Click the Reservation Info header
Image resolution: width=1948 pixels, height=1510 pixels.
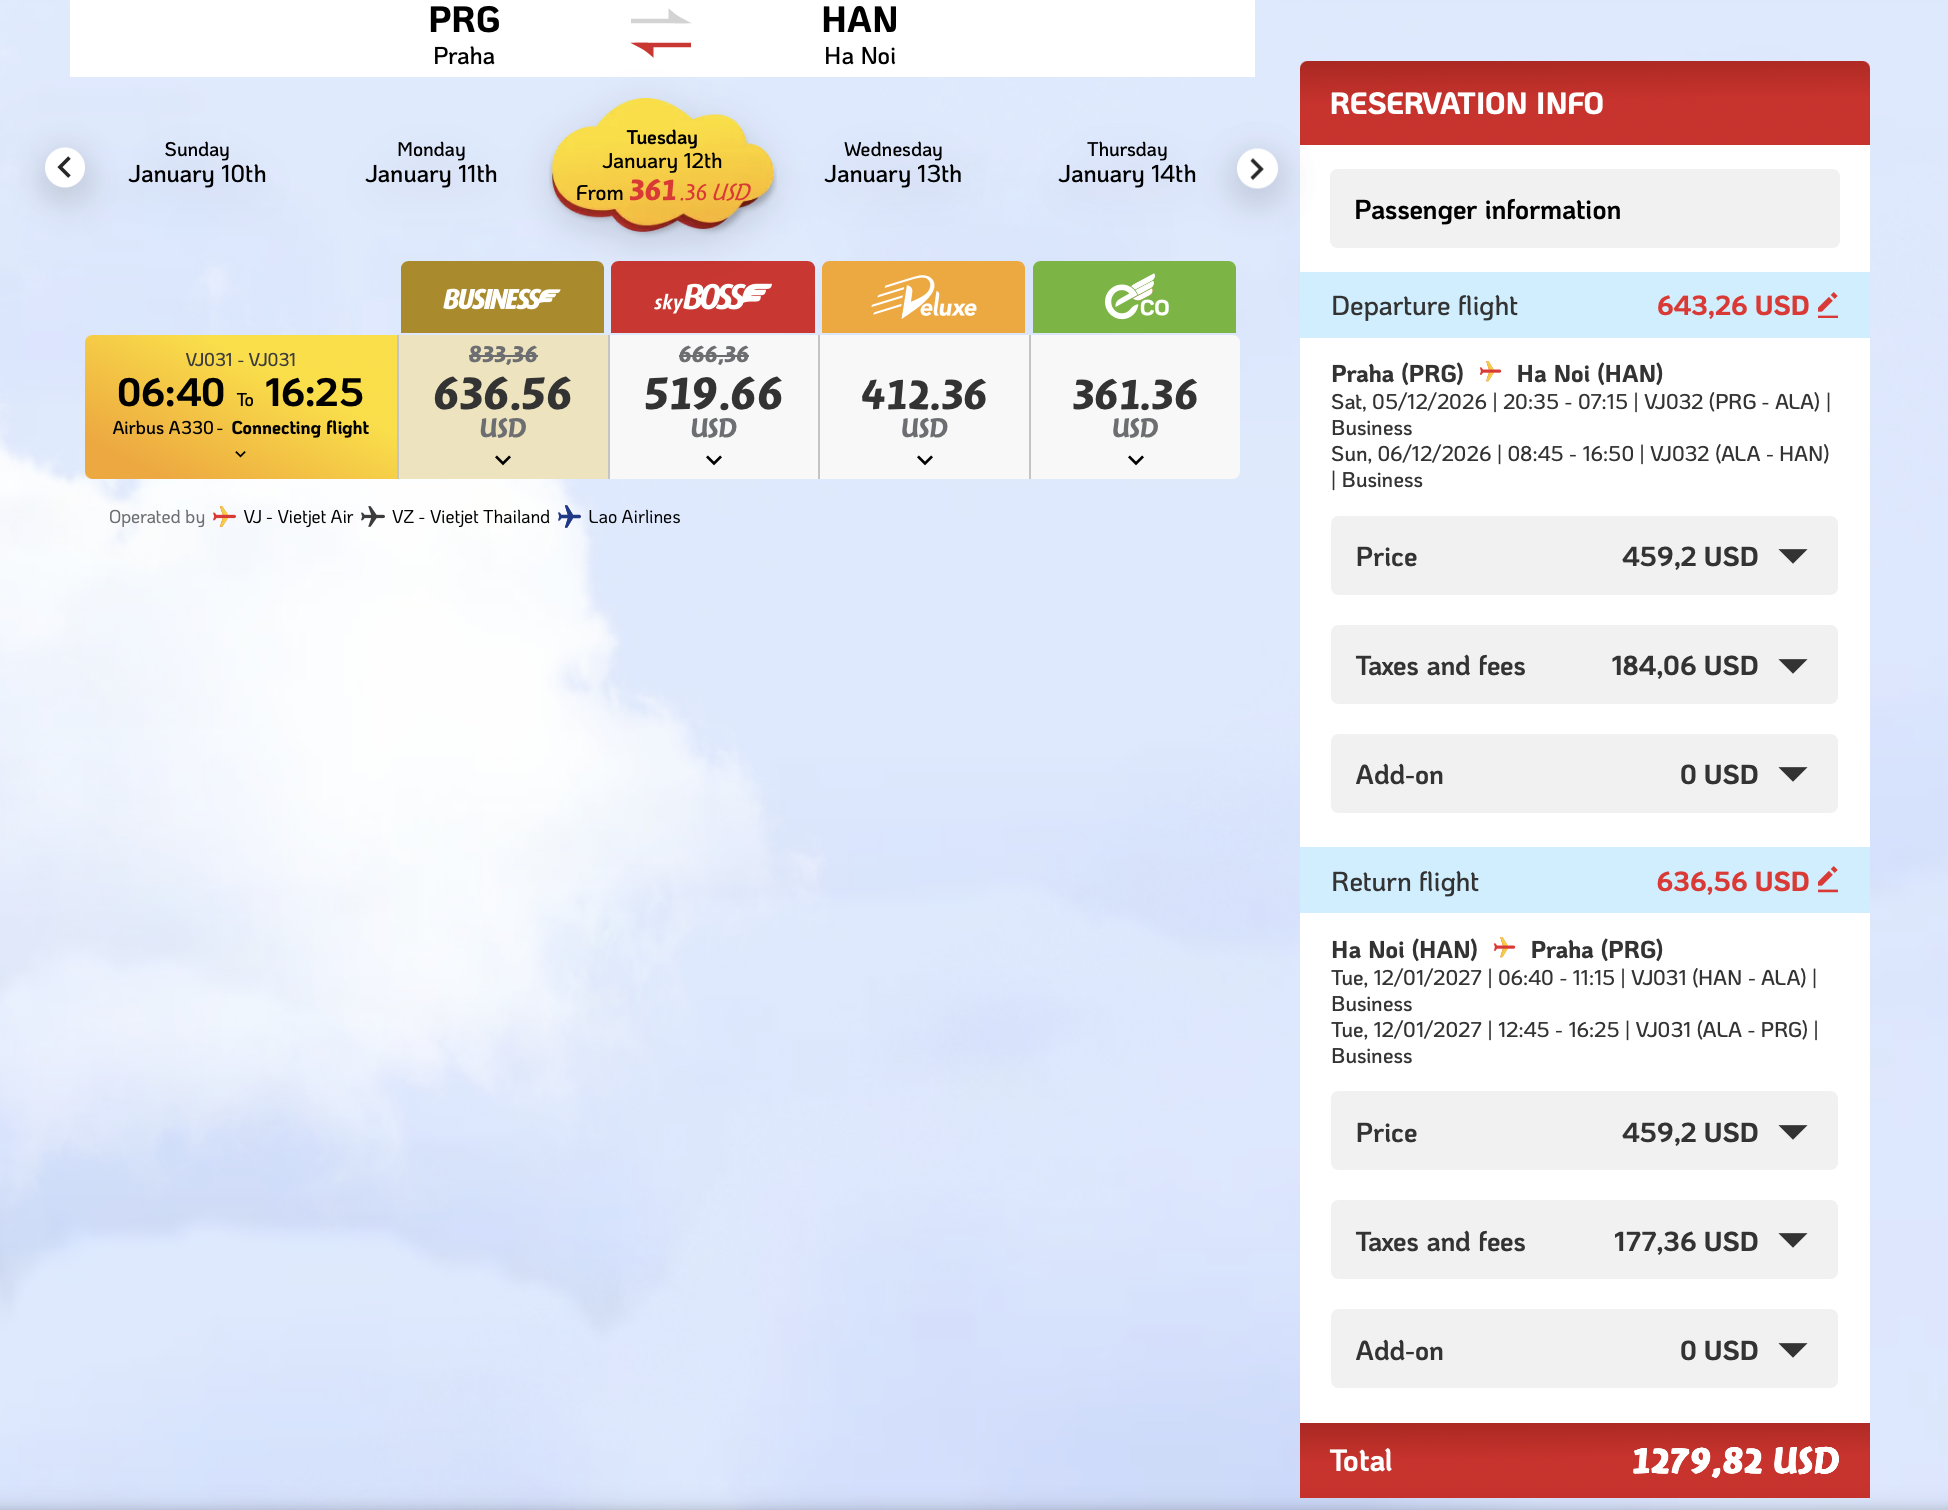1584,103
